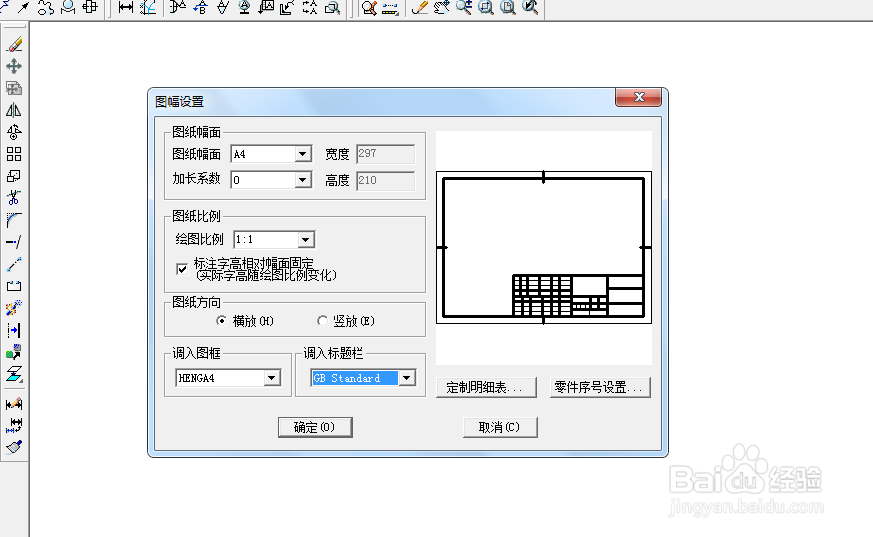Close the 图幅设置 dialog
The image size is (873, 537).
pos(639,97)
